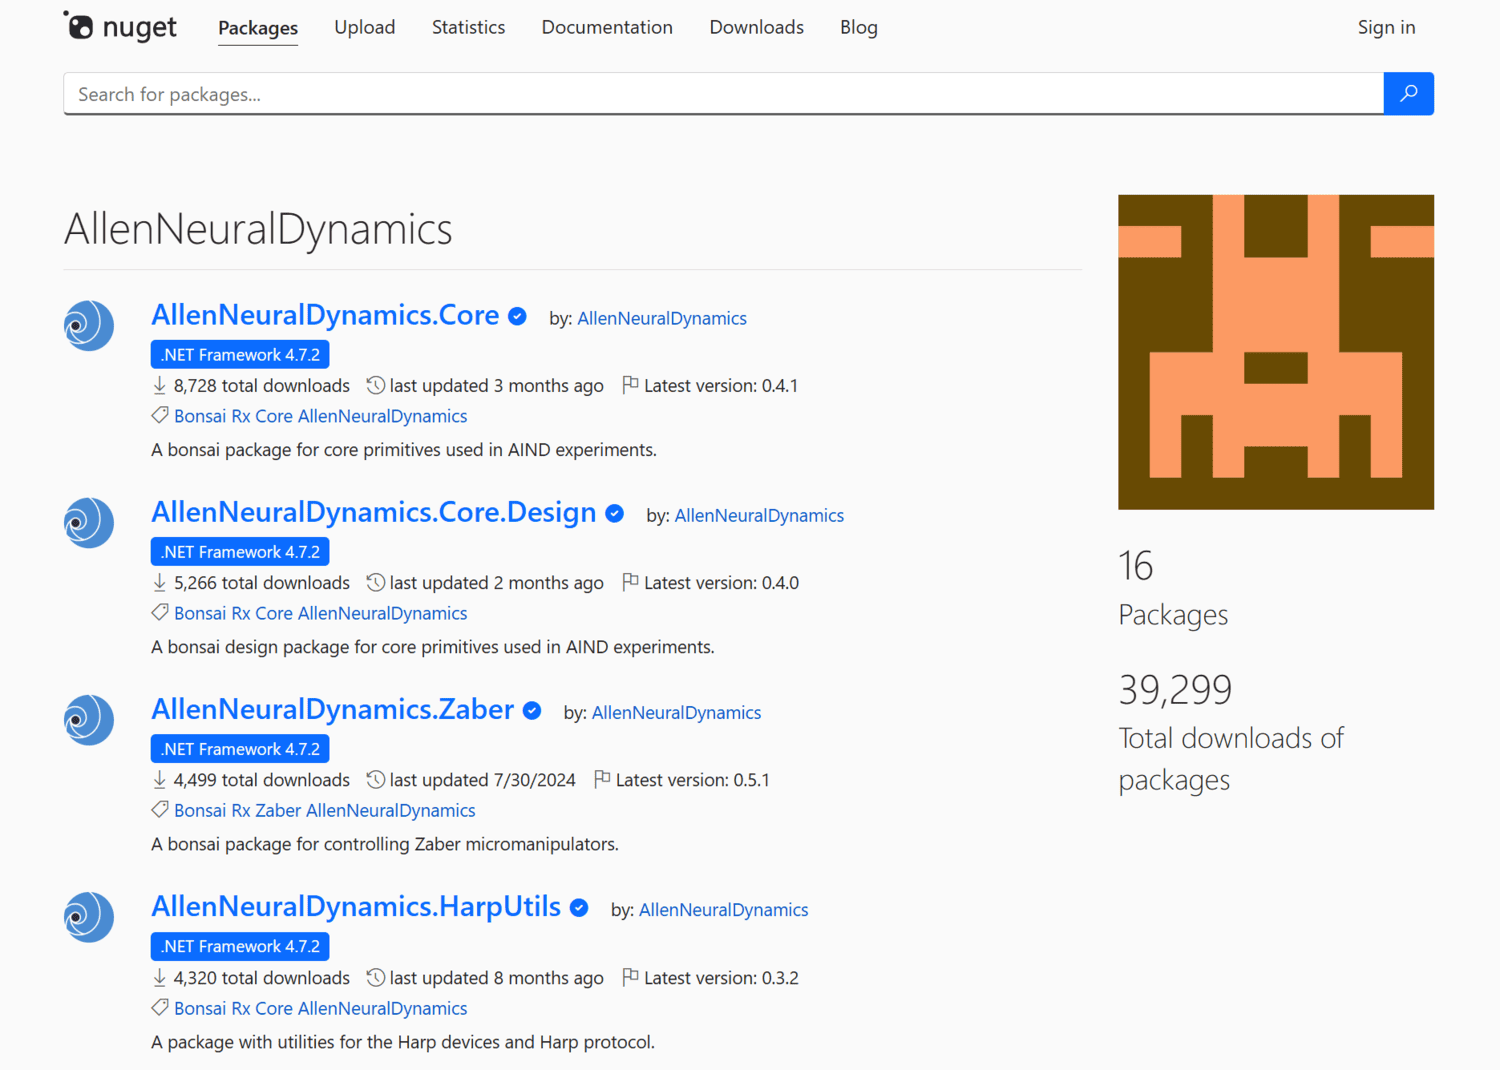This screenshot has height=1070, width=1500.
Task: Click flag icon beside Latest version 0.3.2
Action: click(630, 977)
